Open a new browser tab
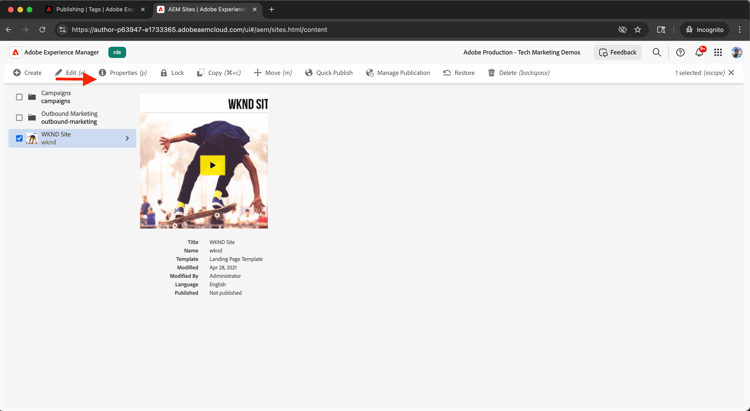This screenshot has height=411, width=750. pos(271,10)
